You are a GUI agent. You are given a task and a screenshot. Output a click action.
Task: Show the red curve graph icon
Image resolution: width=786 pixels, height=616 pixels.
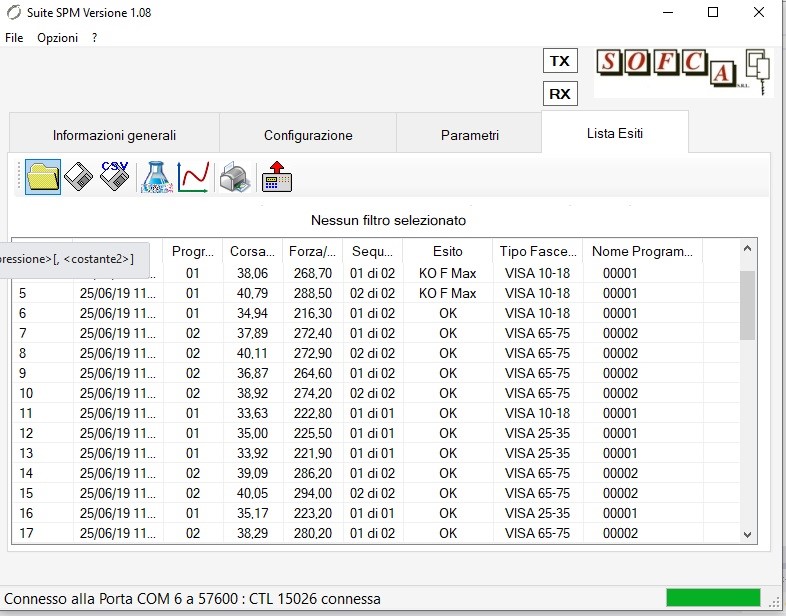coord(193,177)
